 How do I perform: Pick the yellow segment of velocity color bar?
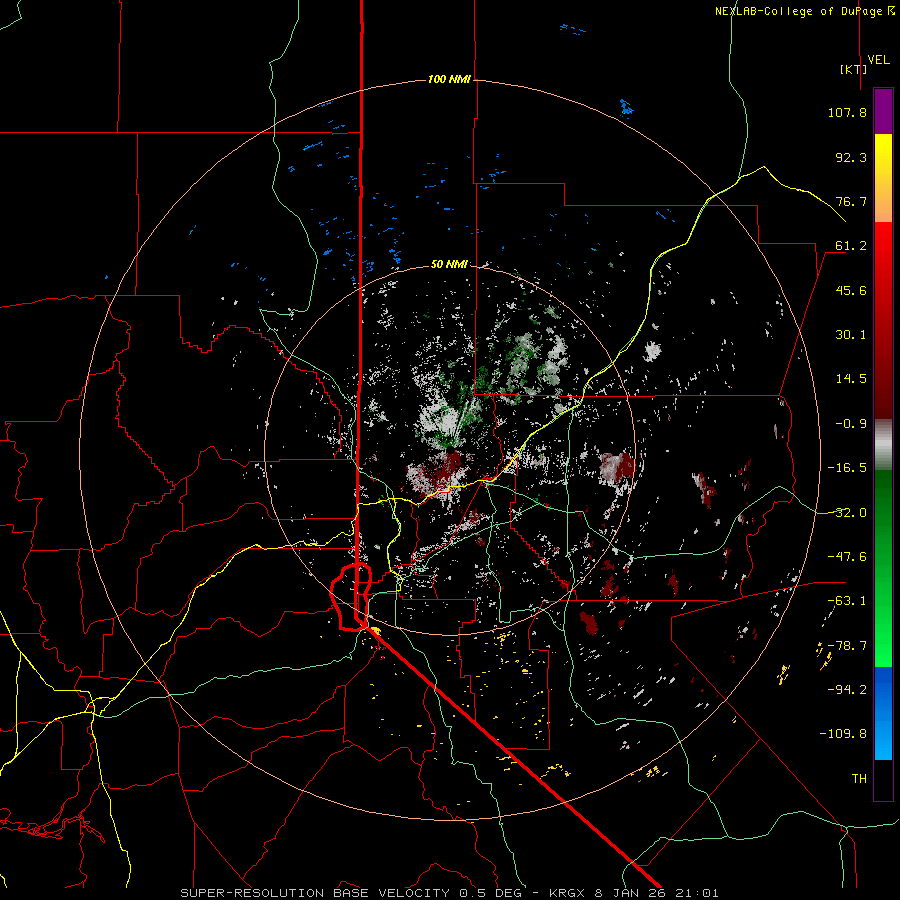pos(883,178)
